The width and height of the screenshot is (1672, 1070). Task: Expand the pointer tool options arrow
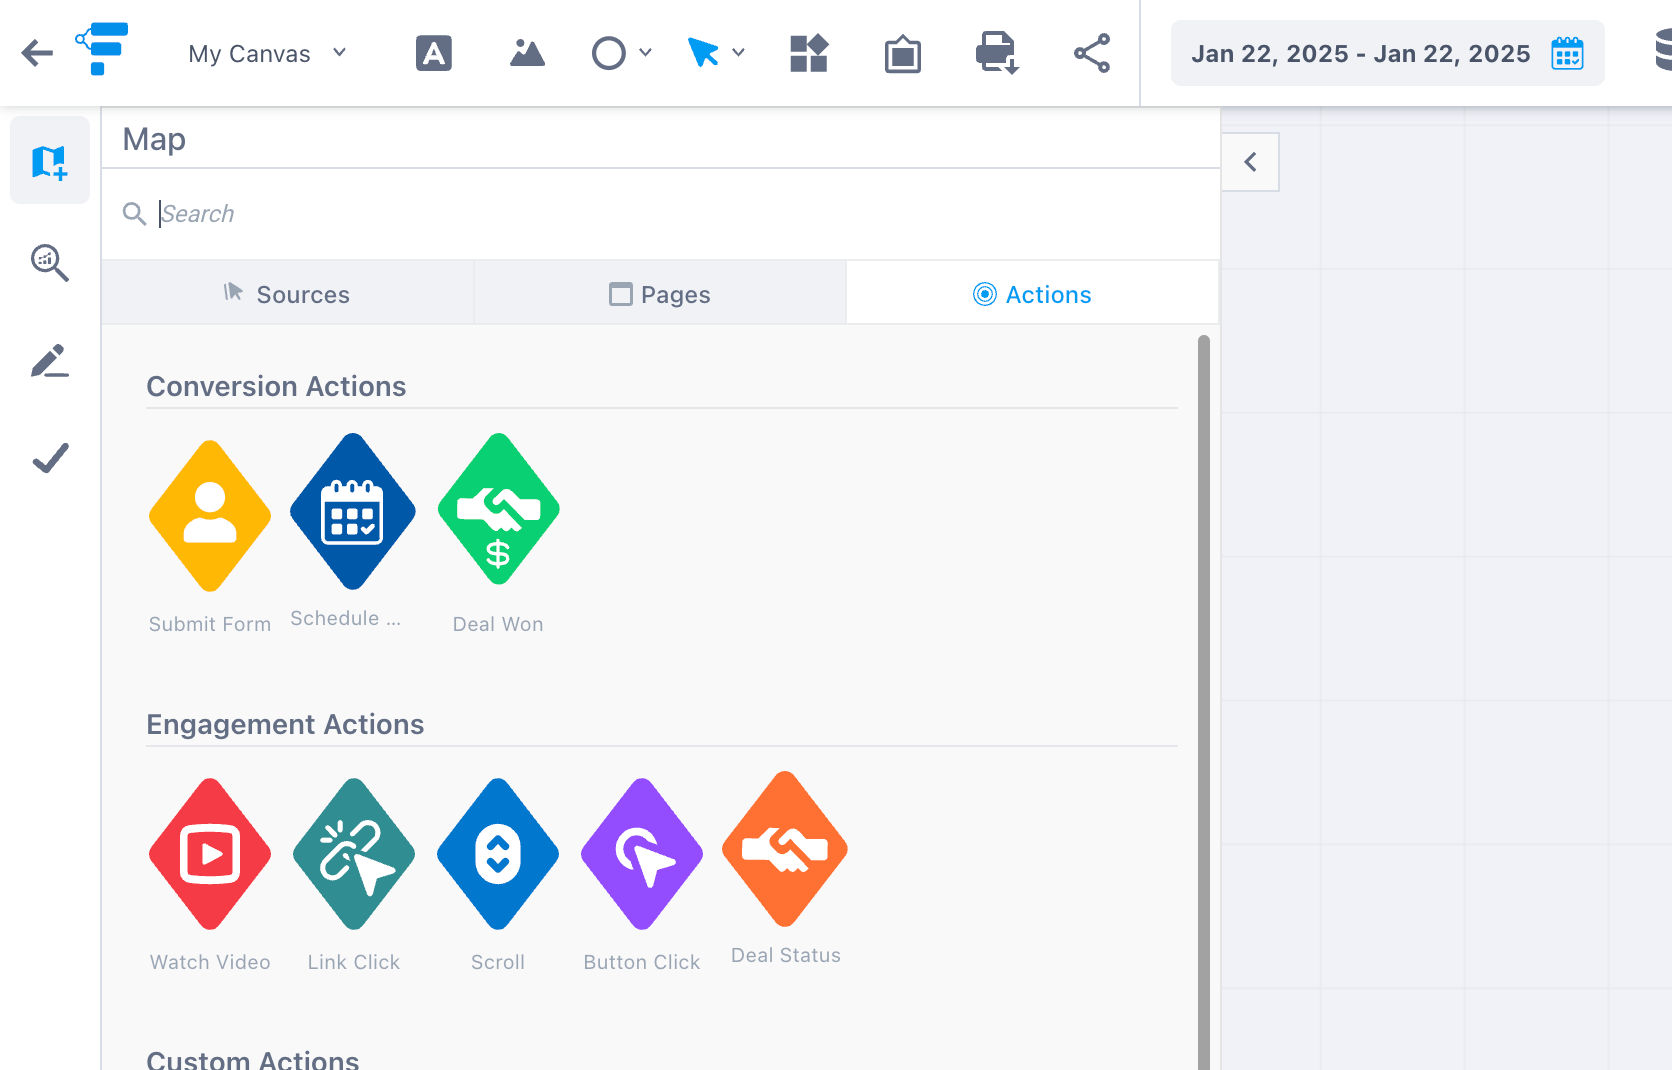click(738, 53)
